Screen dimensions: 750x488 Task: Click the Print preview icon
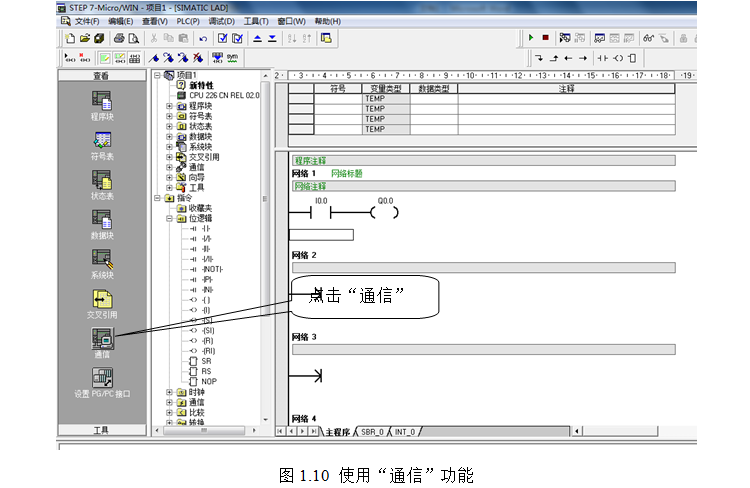tap(133, 38)
